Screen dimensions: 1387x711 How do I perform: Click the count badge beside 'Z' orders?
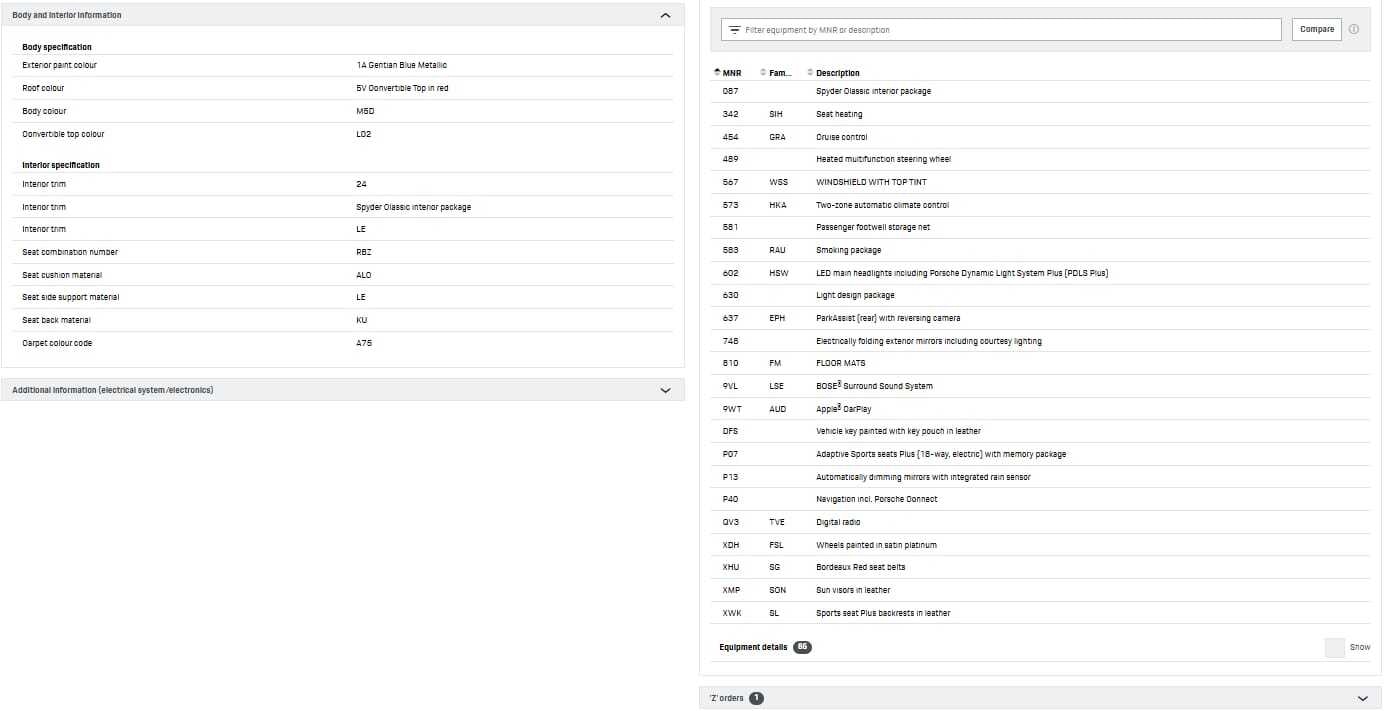click(x=756, y=698)
